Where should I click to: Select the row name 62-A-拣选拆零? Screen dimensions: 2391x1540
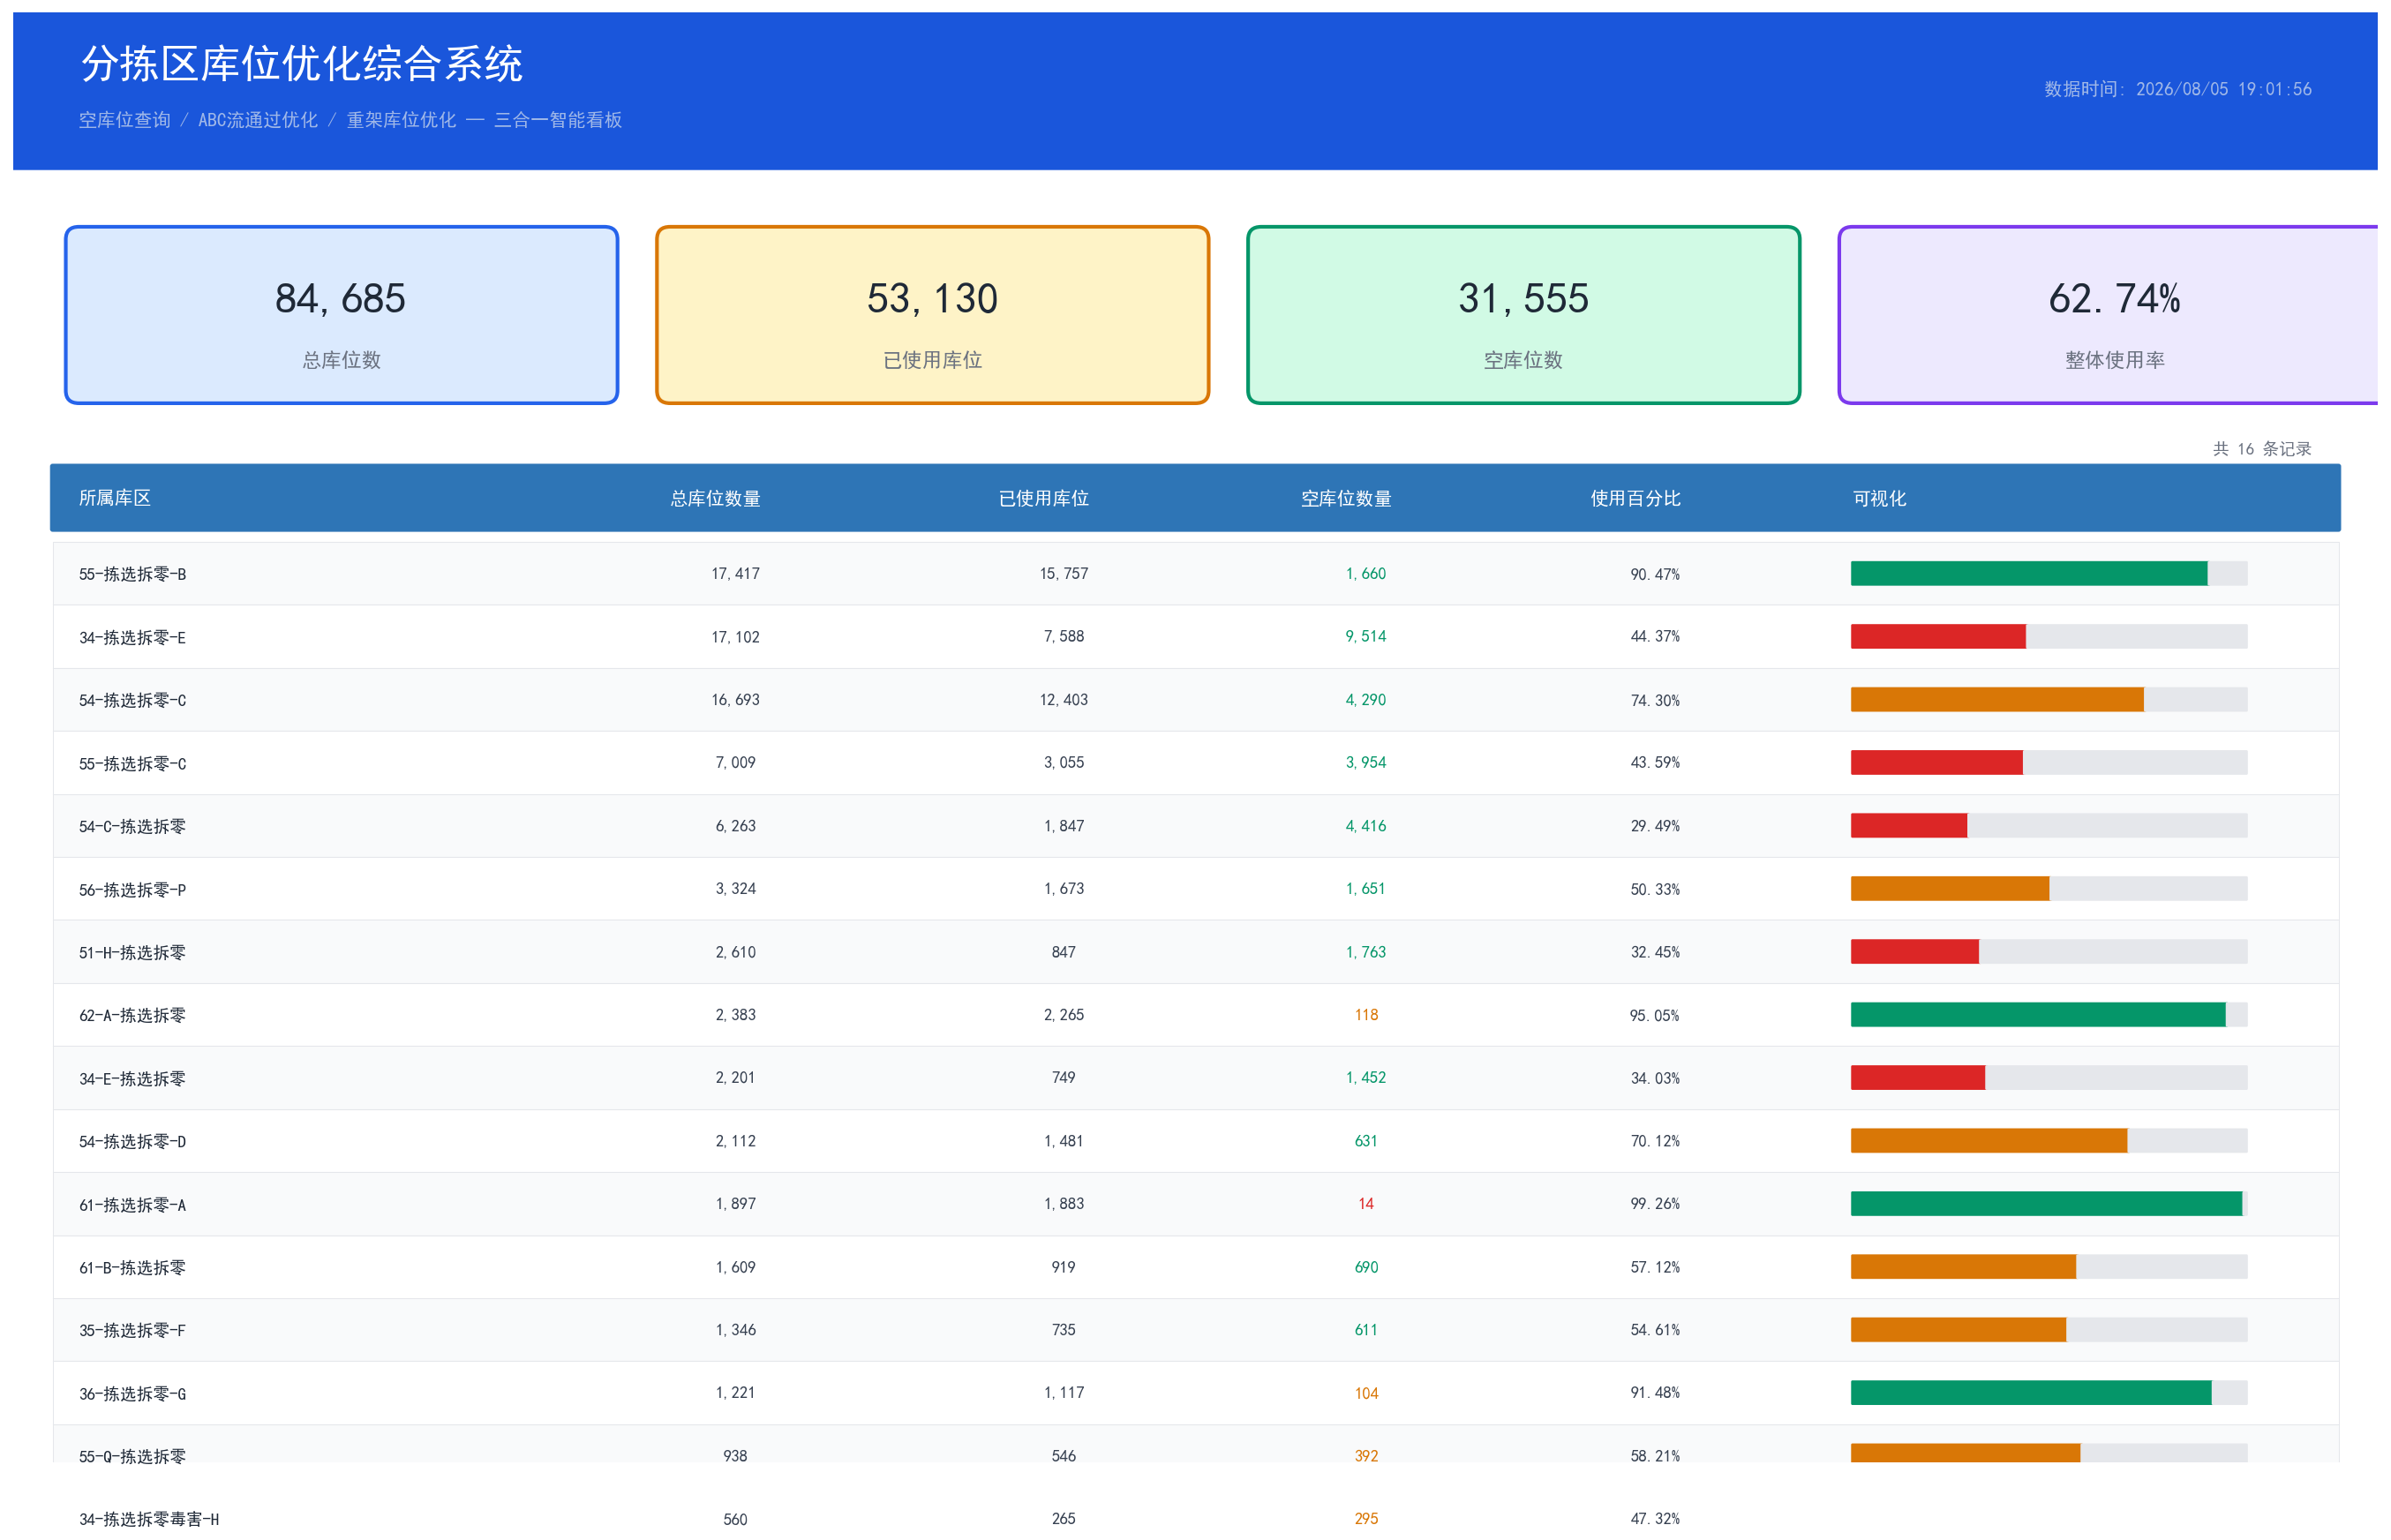coord(132,1015)
